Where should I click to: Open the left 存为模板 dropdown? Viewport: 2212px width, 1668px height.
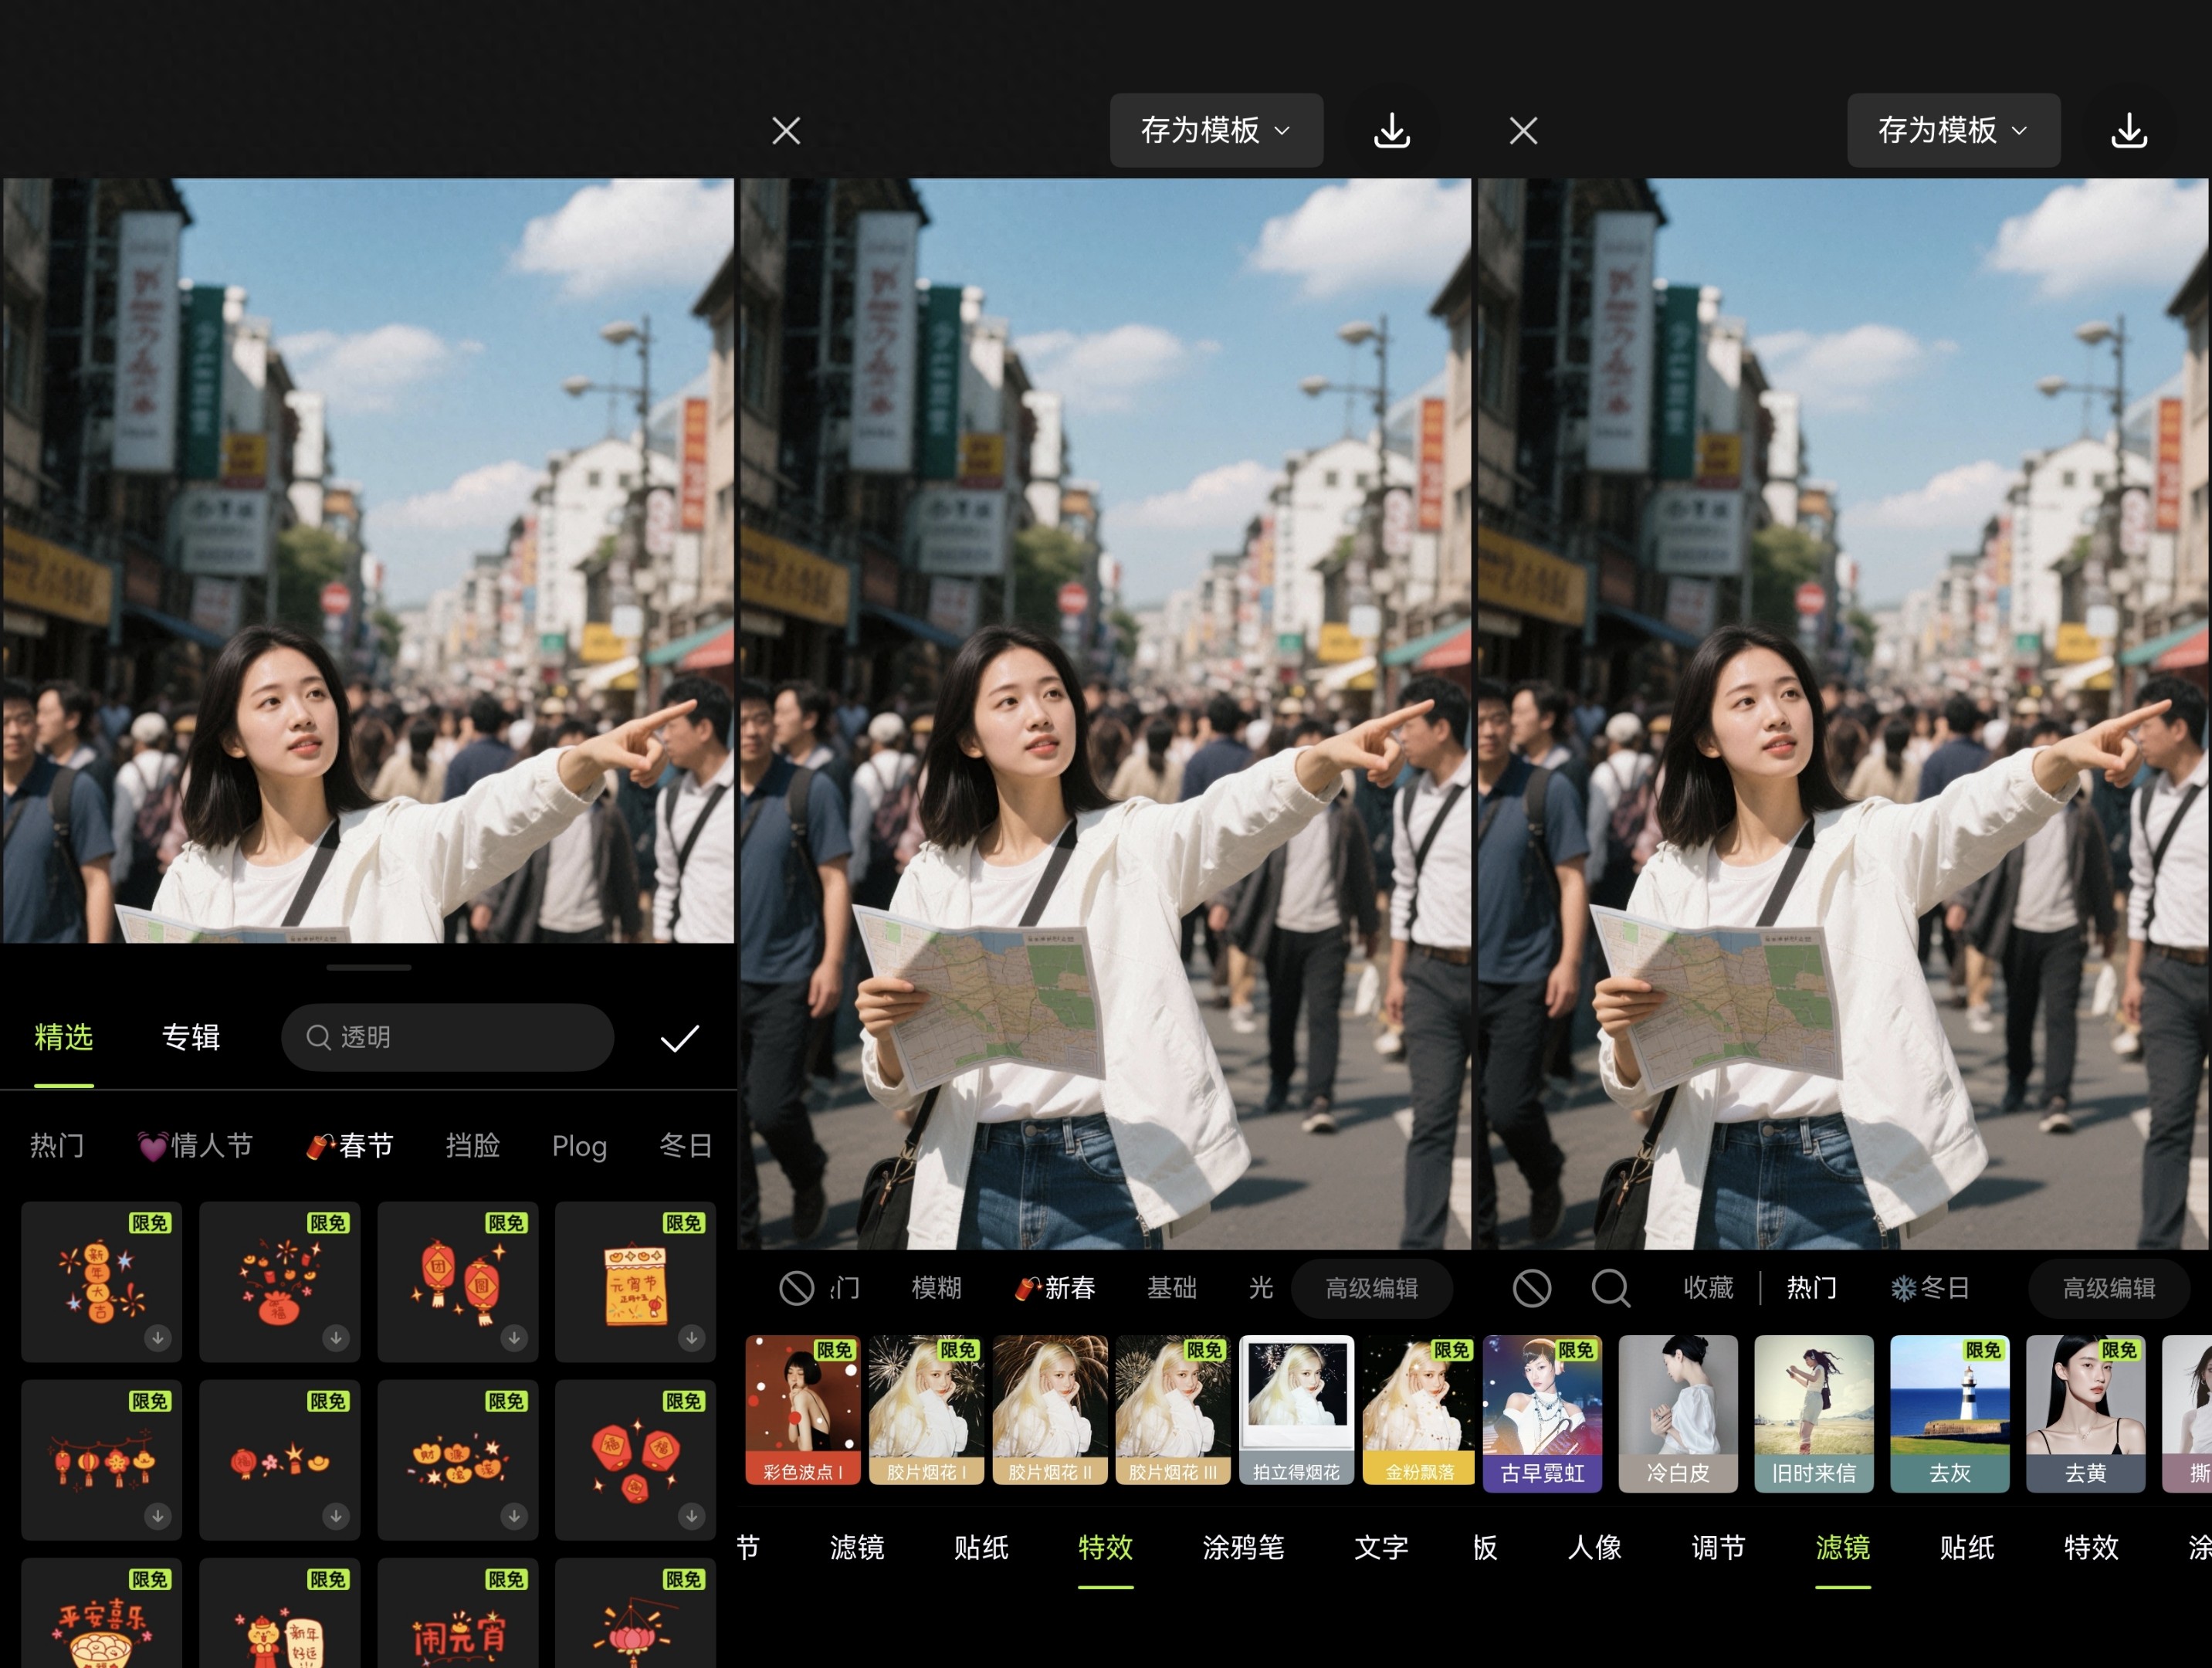pyautogui.click(x=1215, y=131)
